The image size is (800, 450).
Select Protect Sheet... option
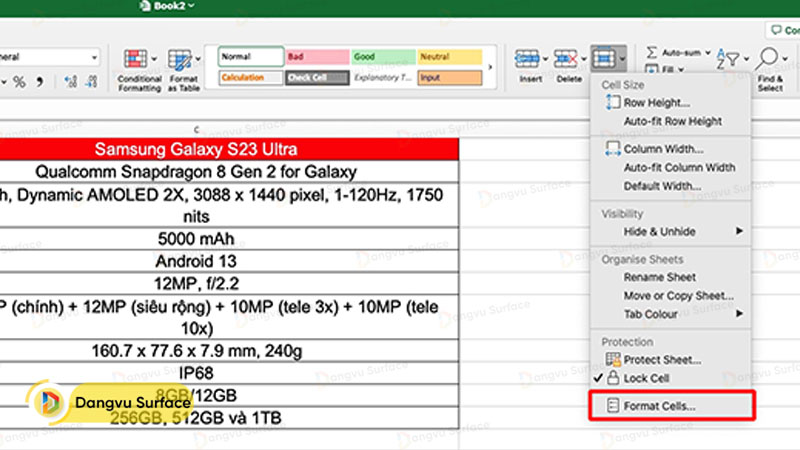pos(661,360)
